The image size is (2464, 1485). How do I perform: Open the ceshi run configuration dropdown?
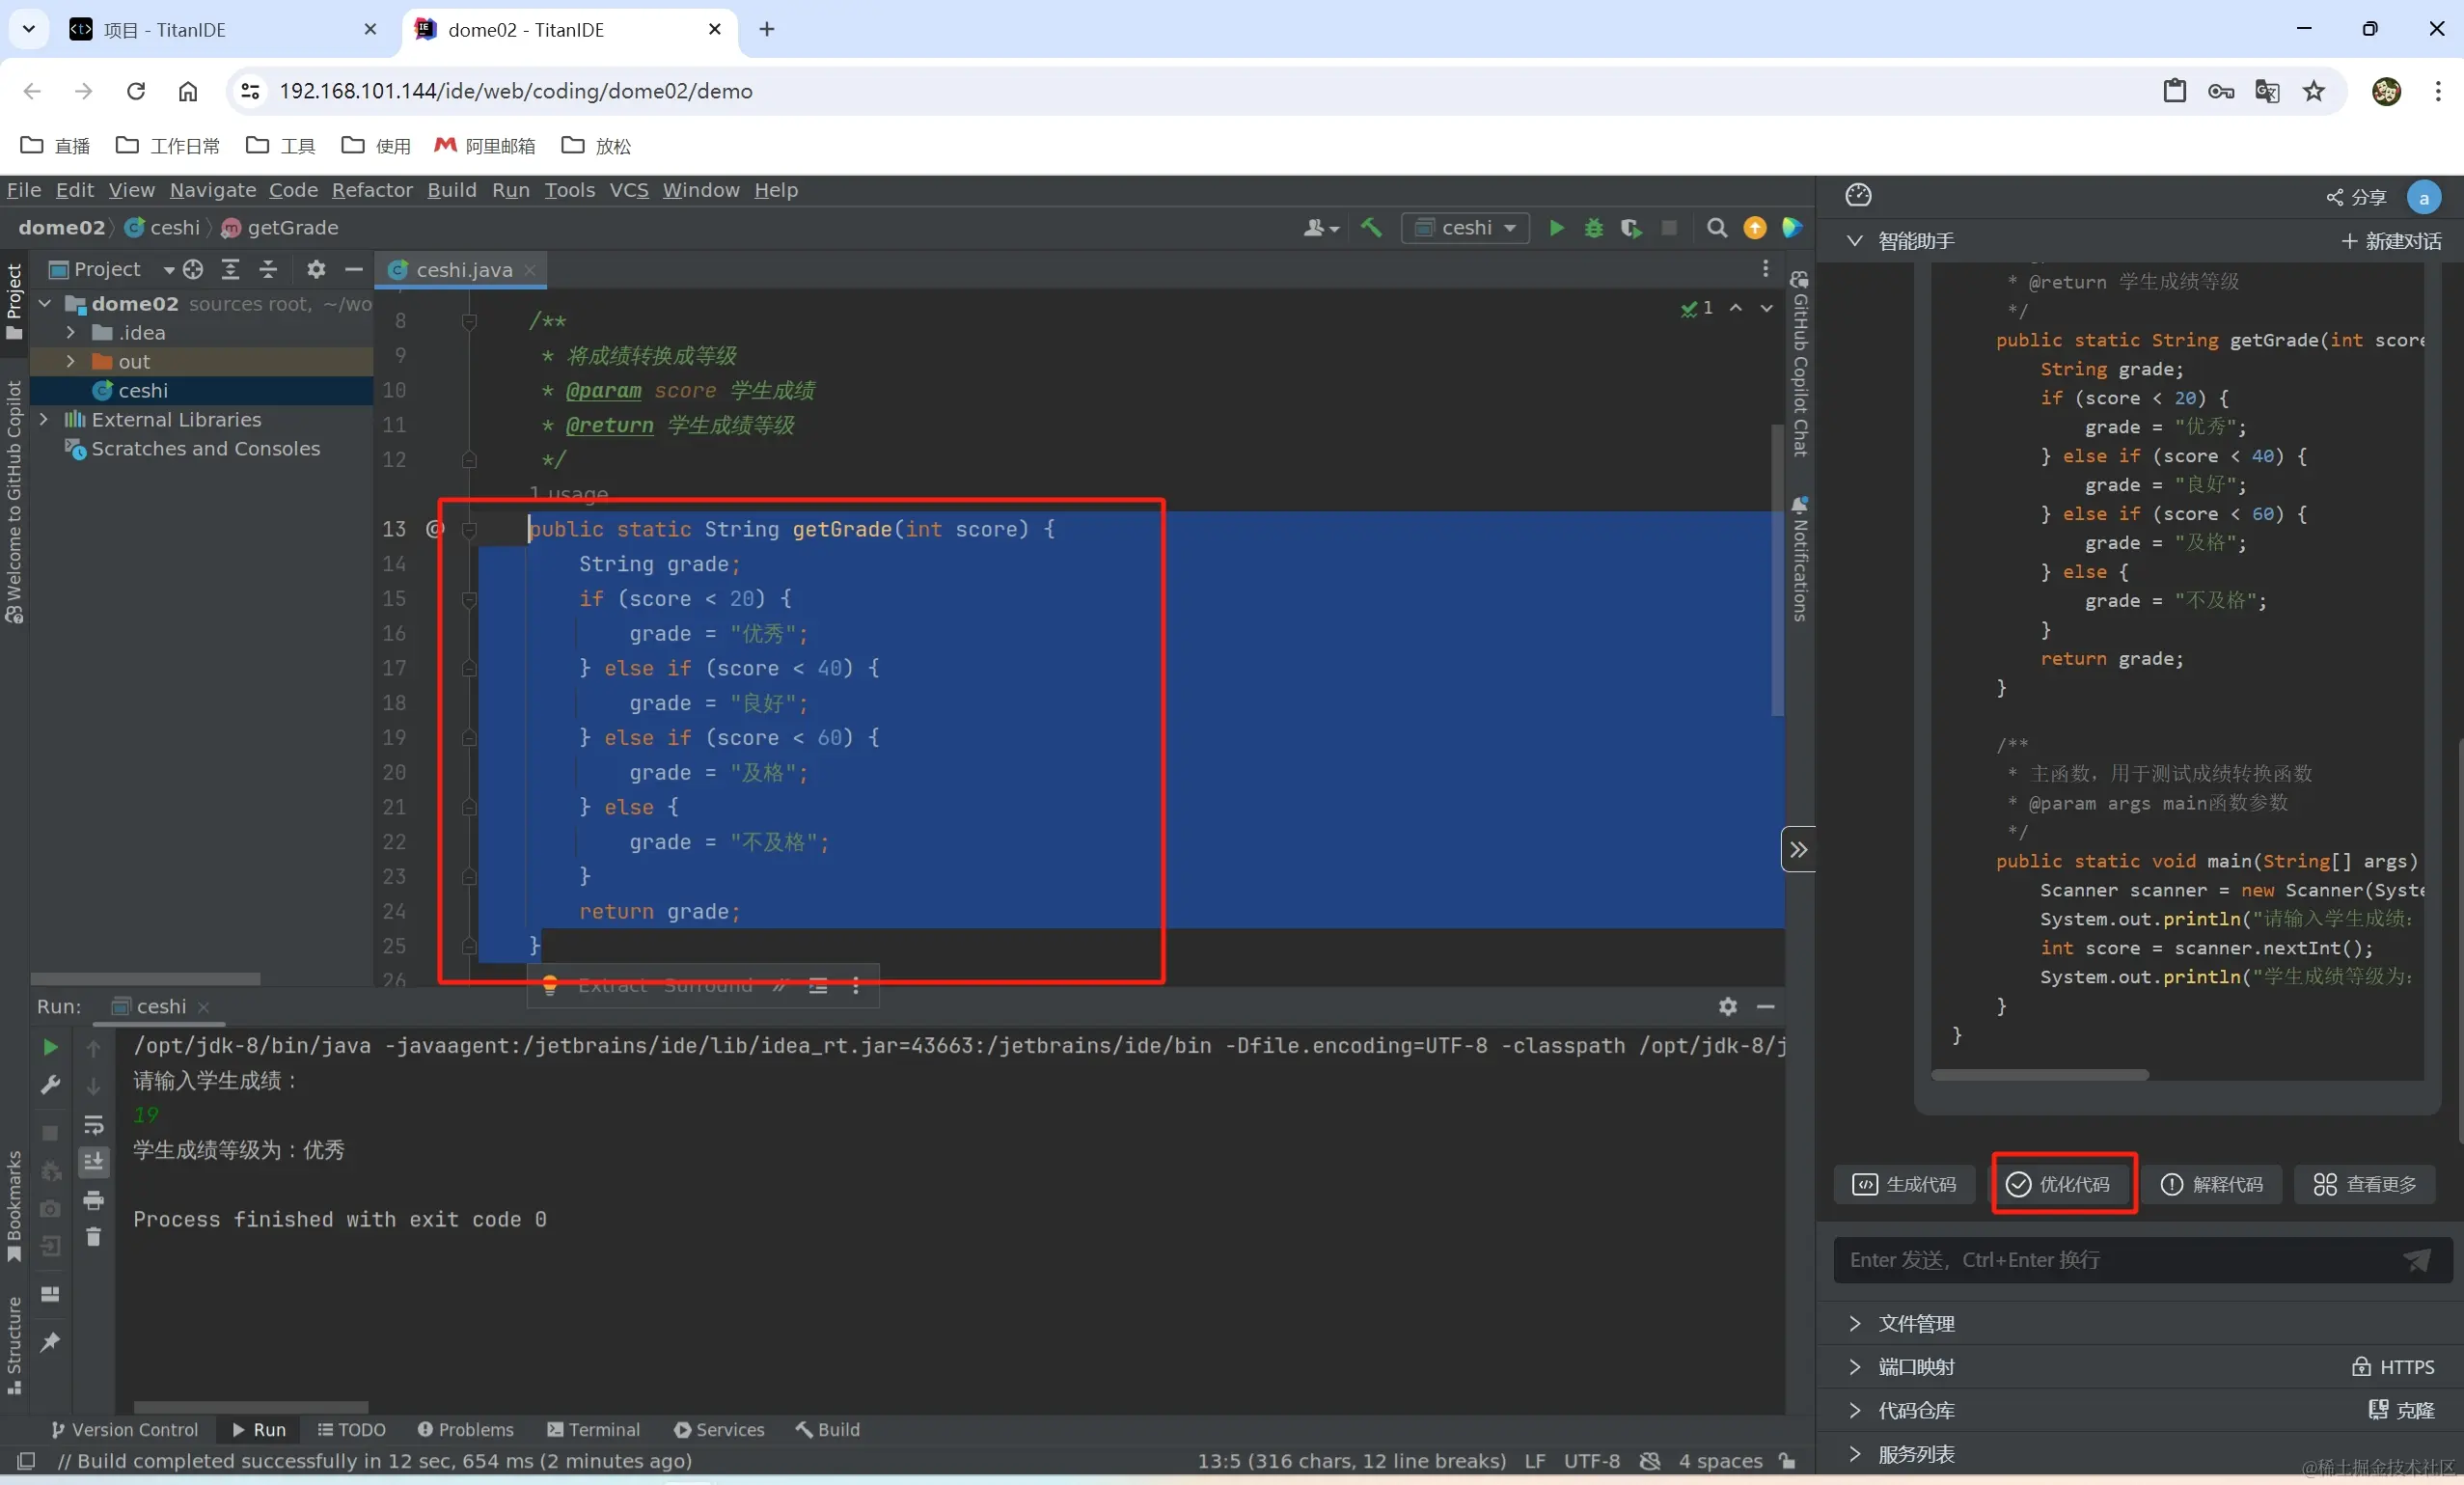click(1466, 228)
